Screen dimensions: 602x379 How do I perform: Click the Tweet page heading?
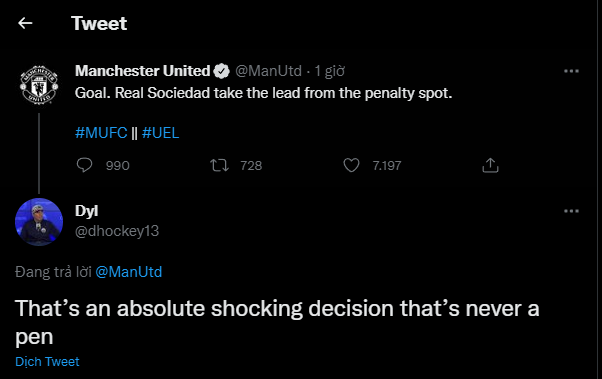coord(99,23)
